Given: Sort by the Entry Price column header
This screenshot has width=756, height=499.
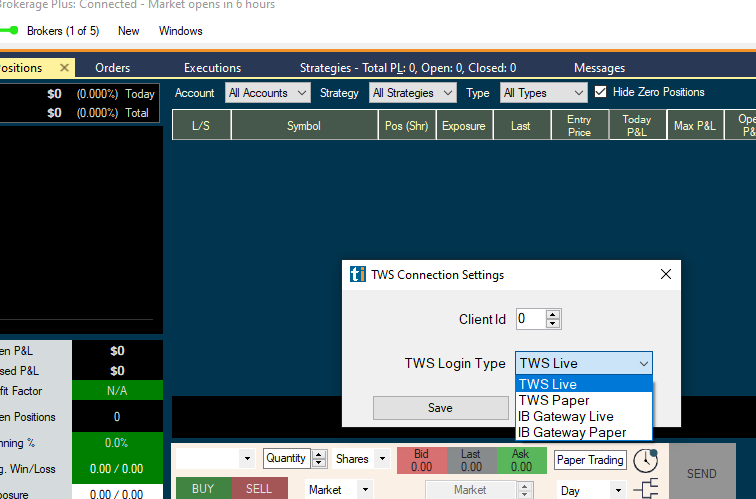Looking at the screenshot, I should coord(580,125).
